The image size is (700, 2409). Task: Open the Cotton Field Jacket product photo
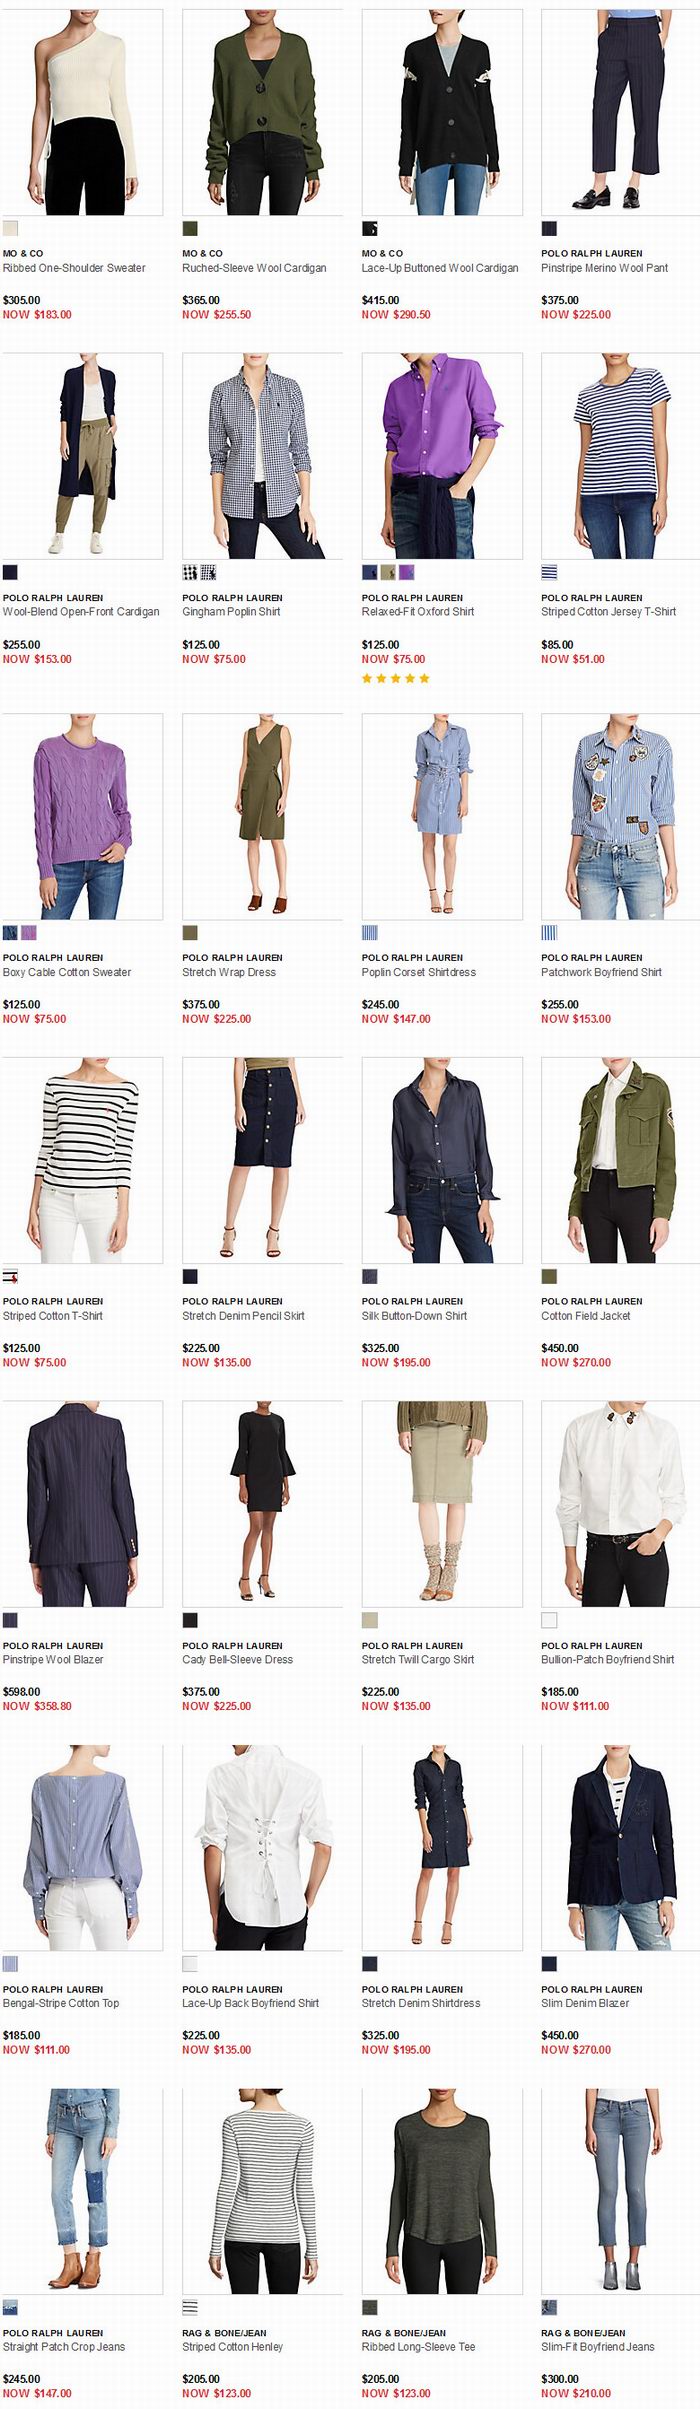tap(620, 1160)
